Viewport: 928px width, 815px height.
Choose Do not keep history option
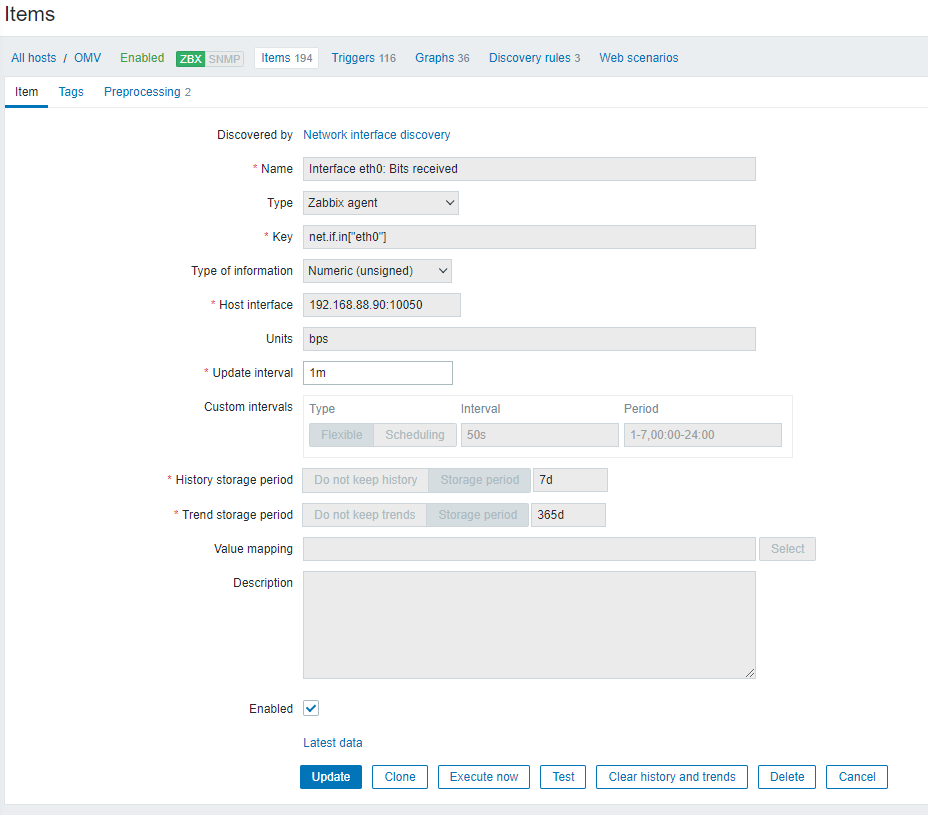coord(366,480)
